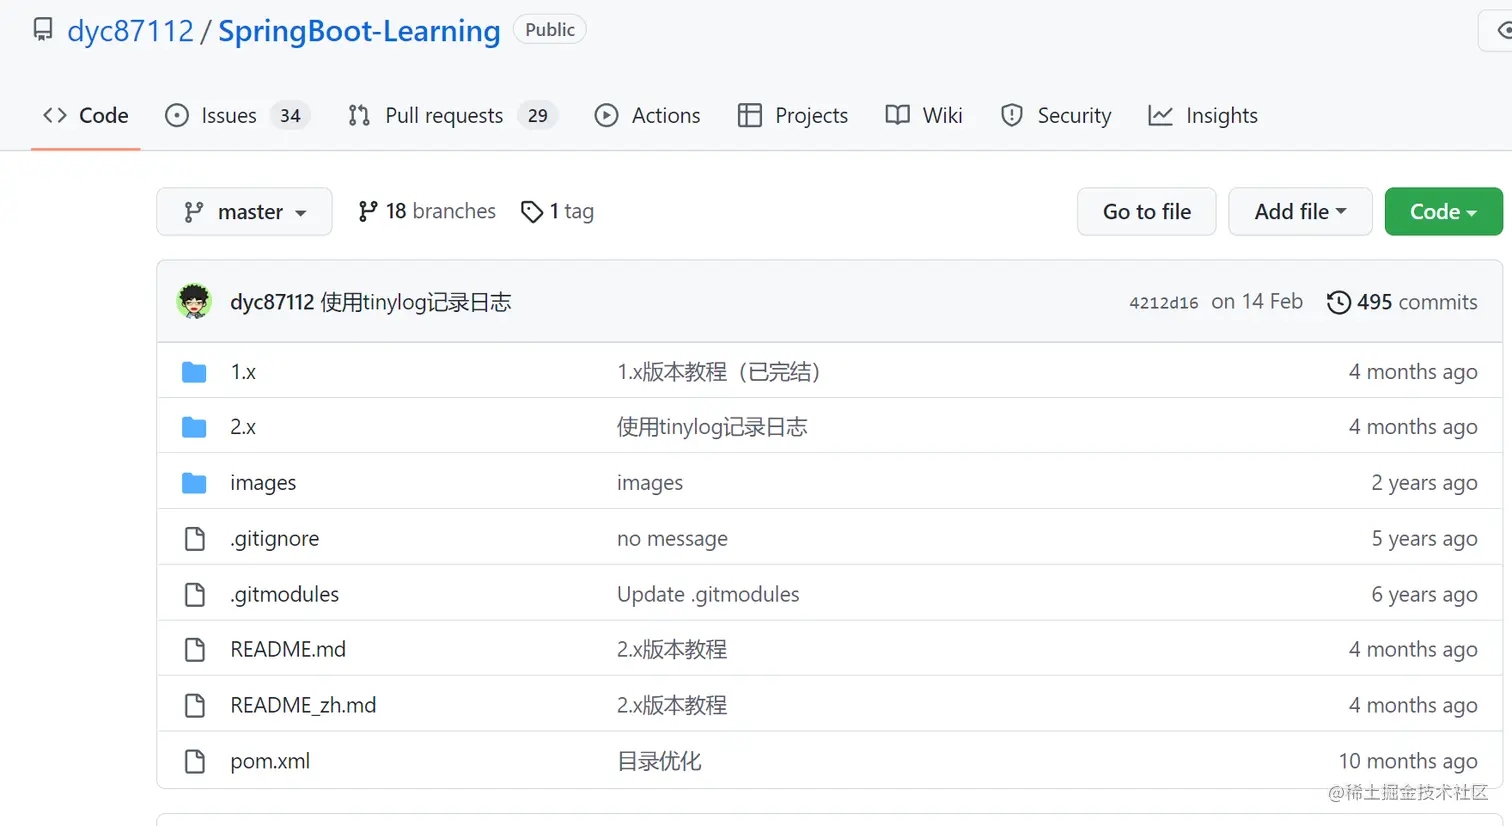Go to the Actions tab

[648, 116]
